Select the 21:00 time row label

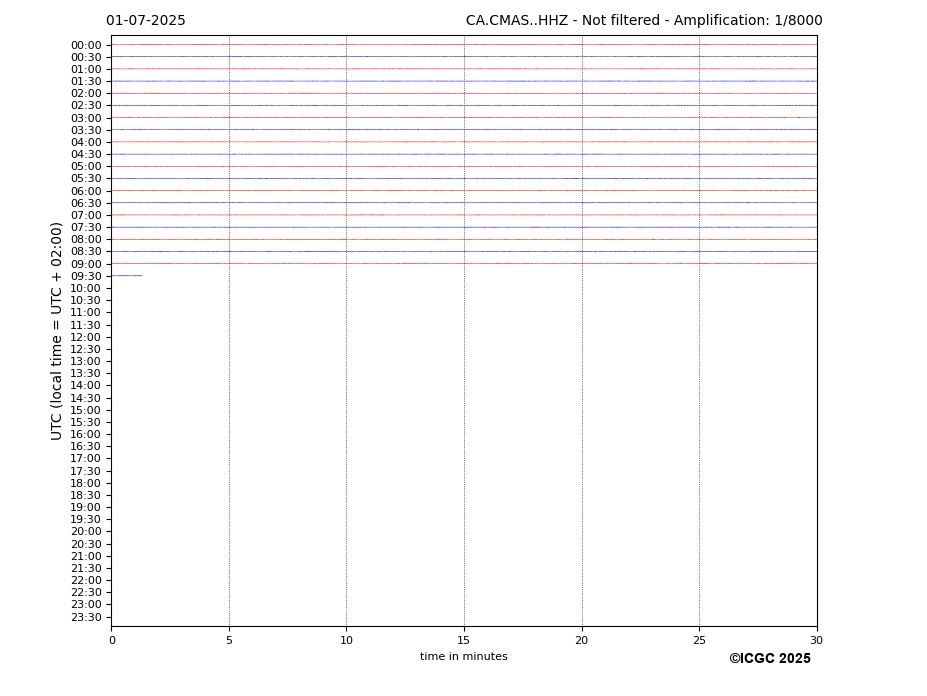click(86, 556)
